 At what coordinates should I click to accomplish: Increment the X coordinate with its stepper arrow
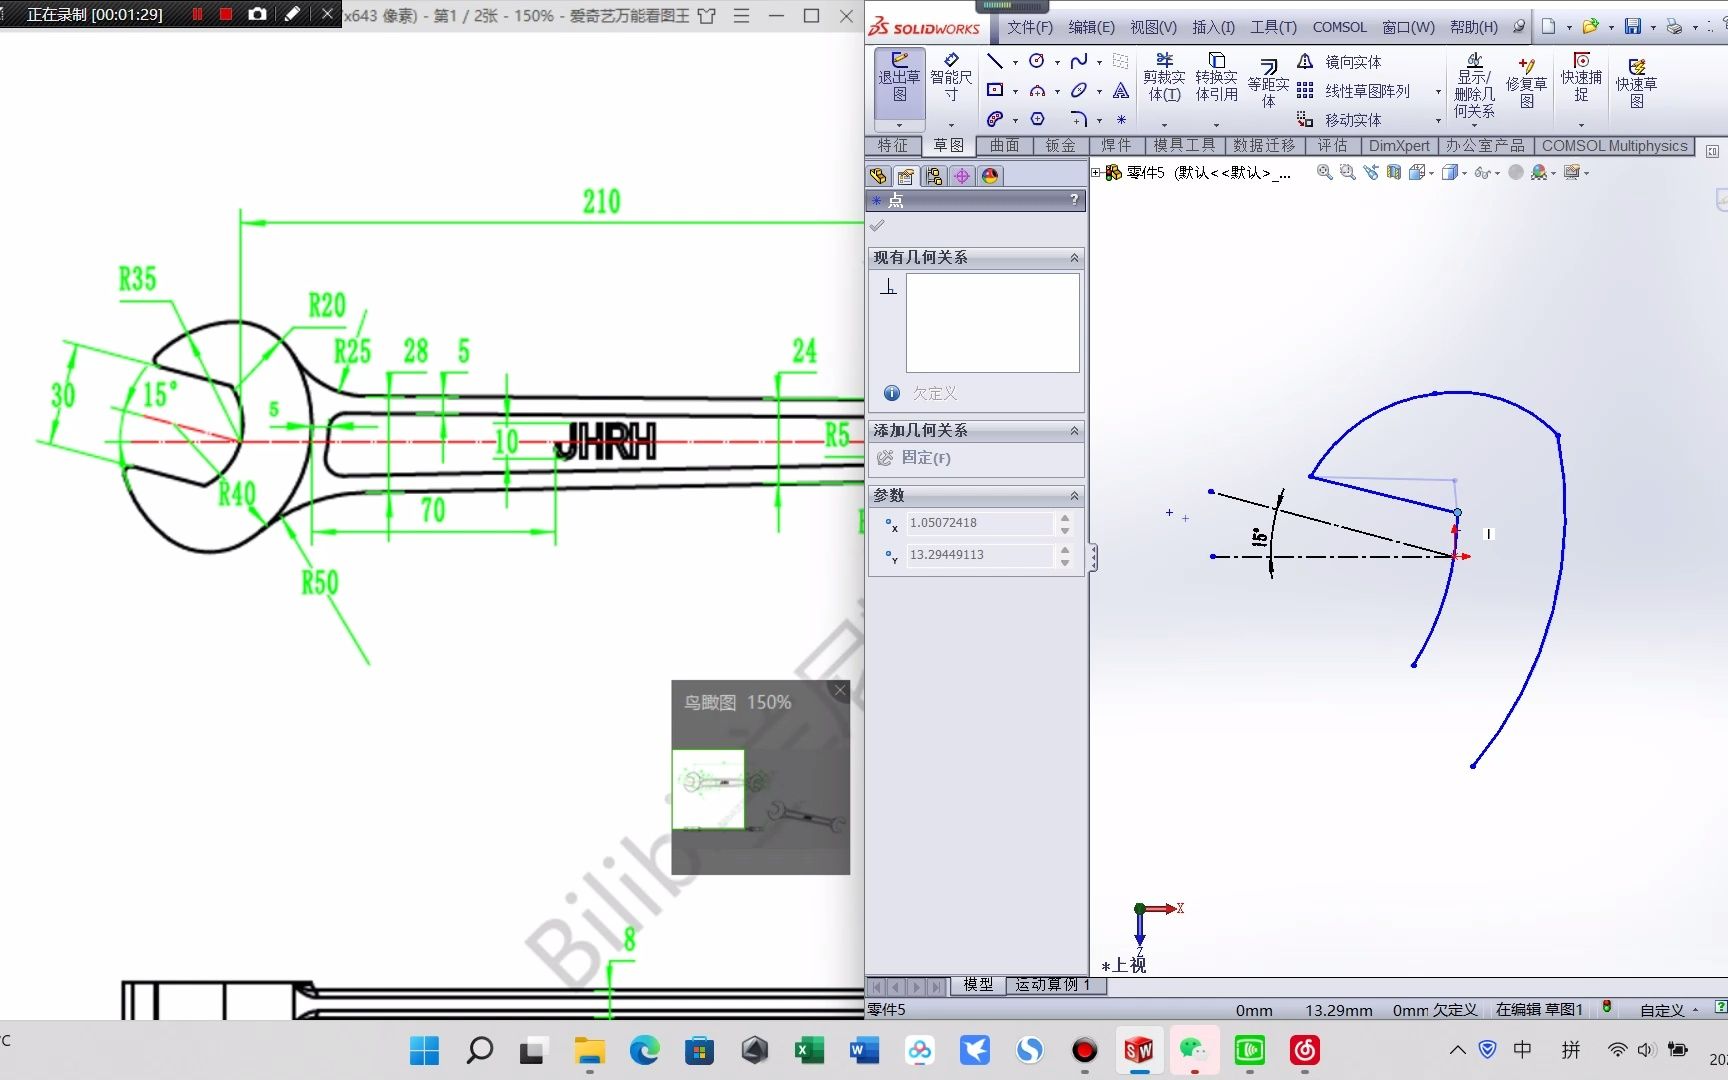[x=1064, y=517]
